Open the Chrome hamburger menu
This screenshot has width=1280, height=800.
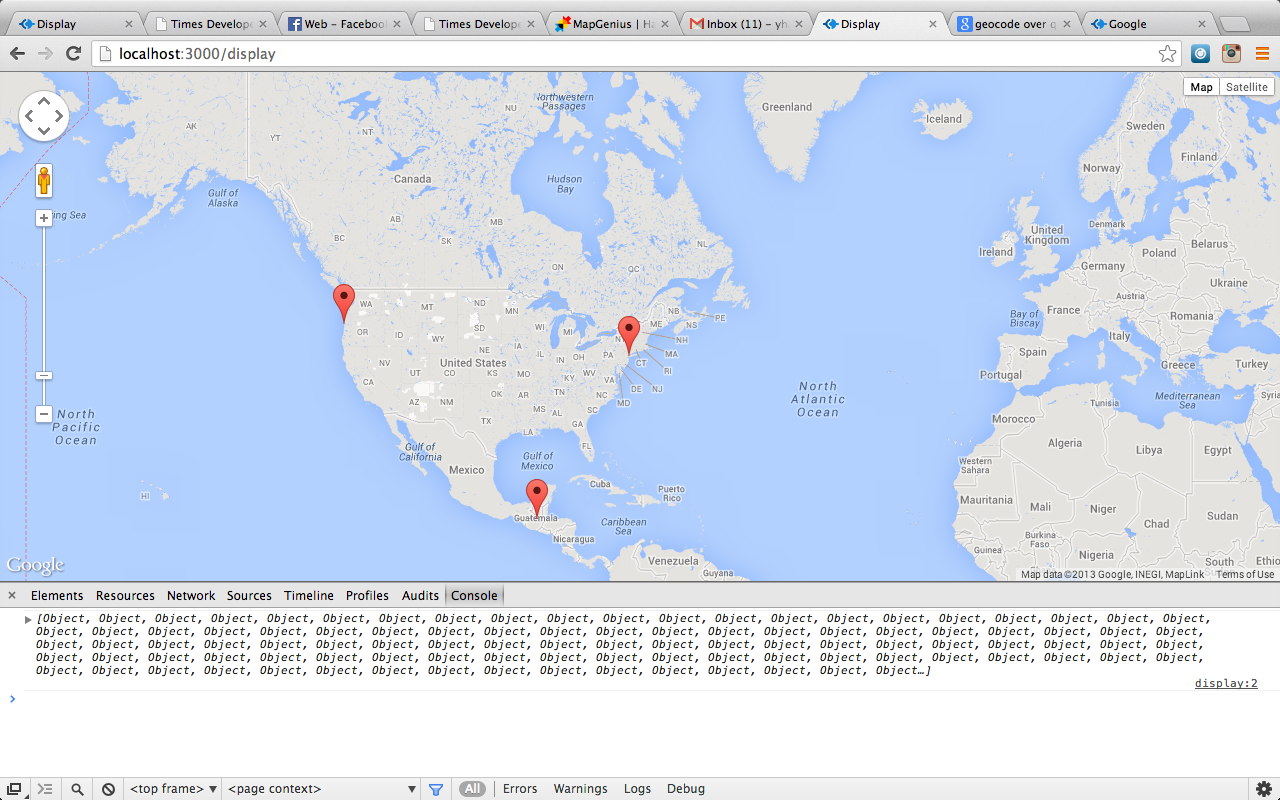(x=1262, y=54)
